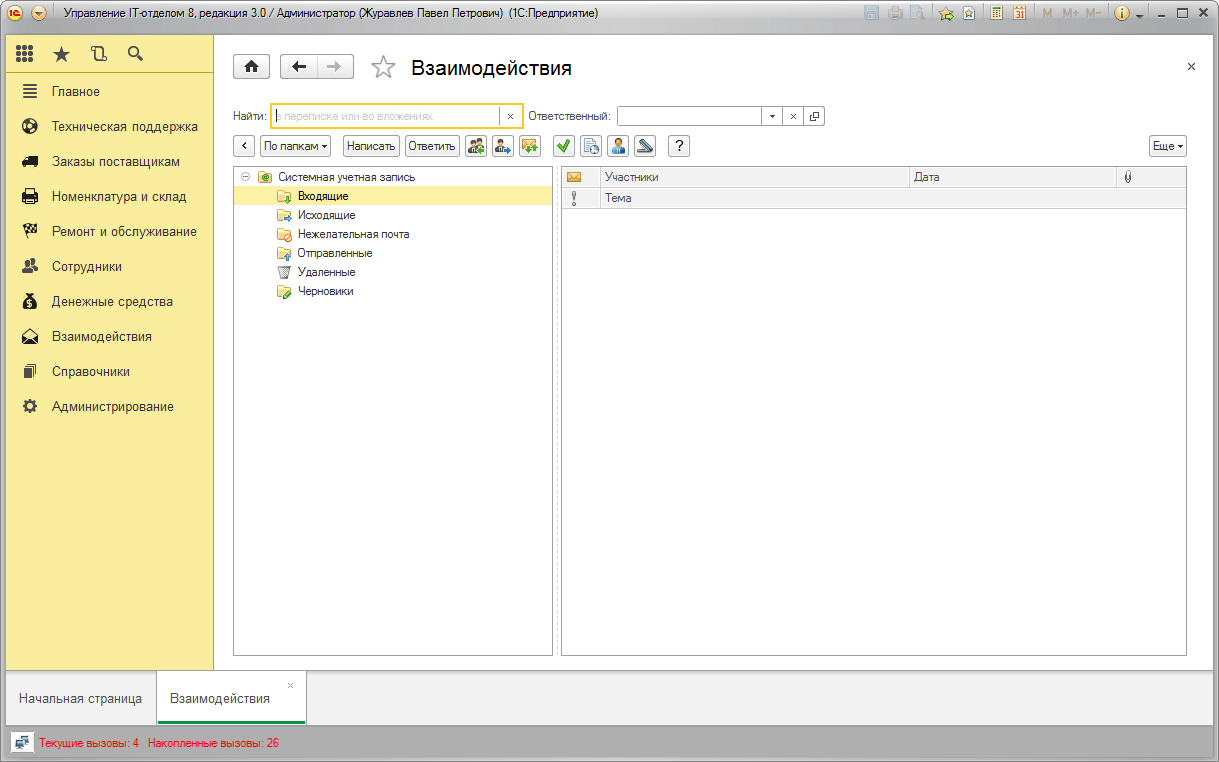
Task: Expand the Ответственный dropdown list
Action: [771, 116]
